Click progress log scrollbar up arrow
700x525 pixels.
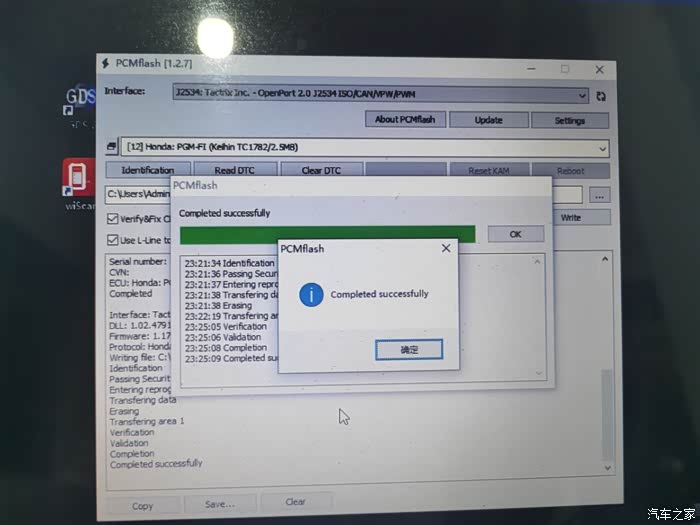coord(538,262)
